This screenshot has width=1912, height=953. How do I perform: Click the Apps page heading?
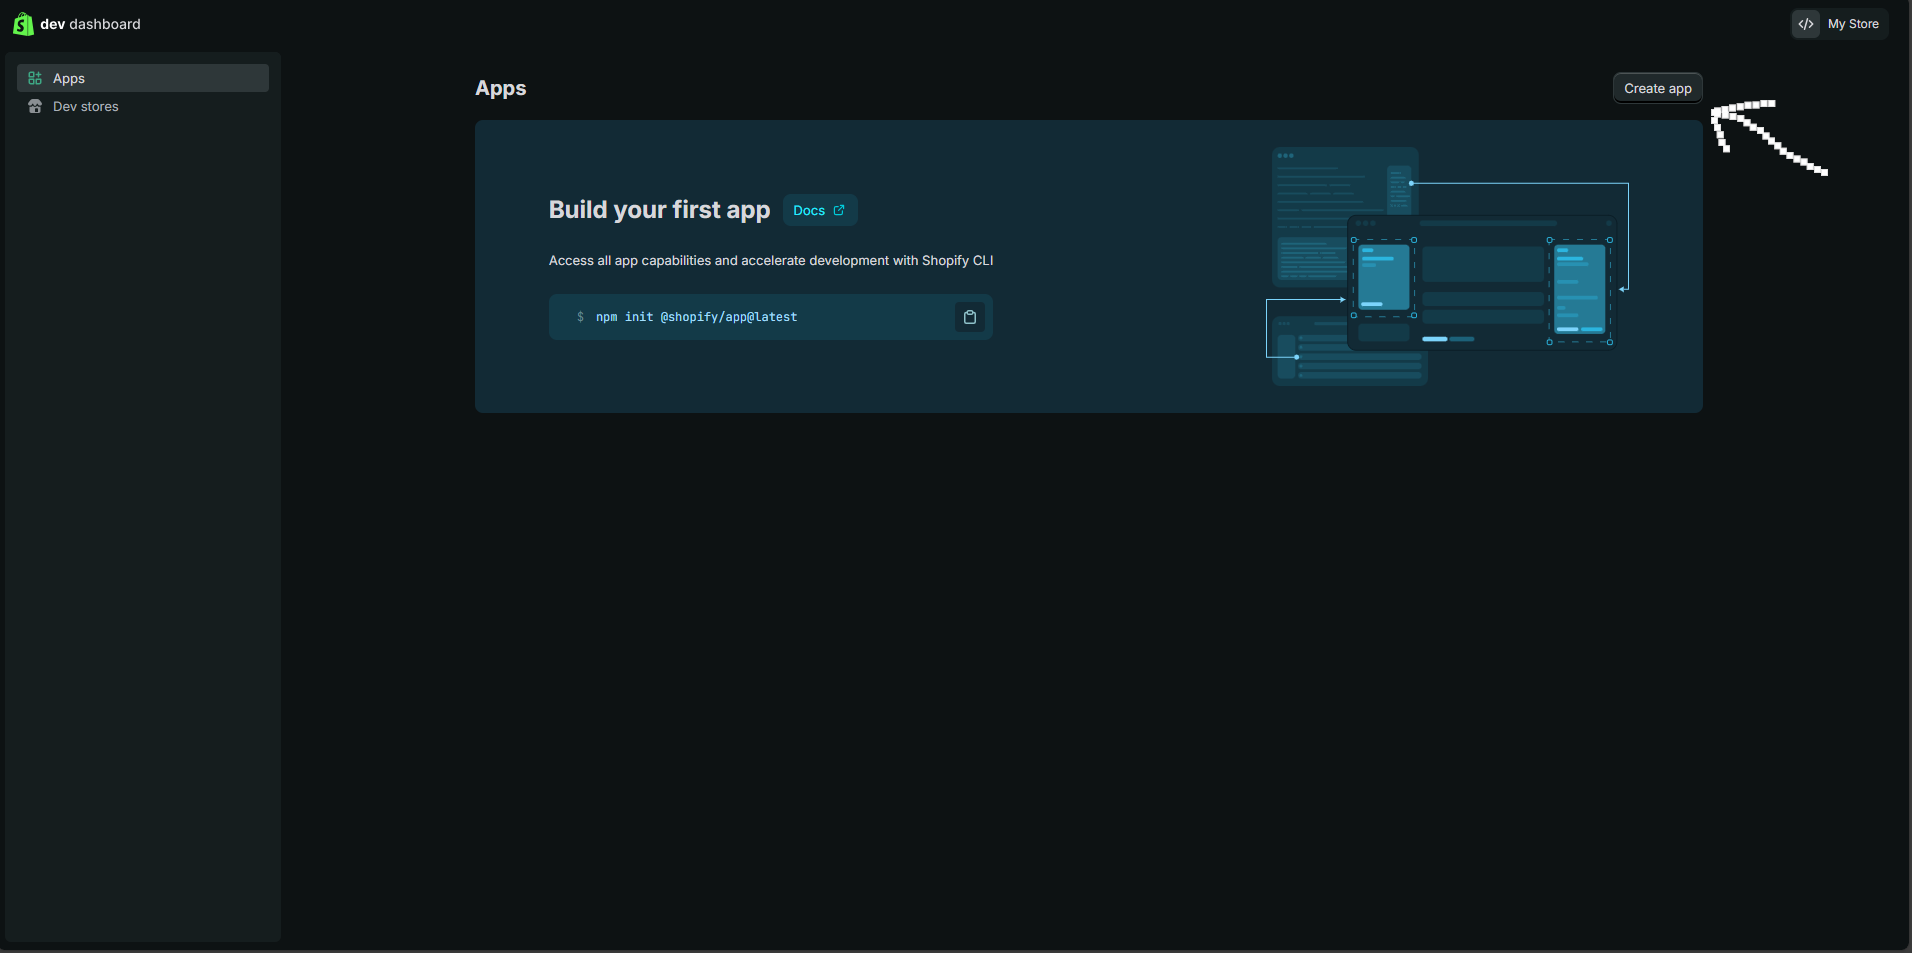pos(500,88)
